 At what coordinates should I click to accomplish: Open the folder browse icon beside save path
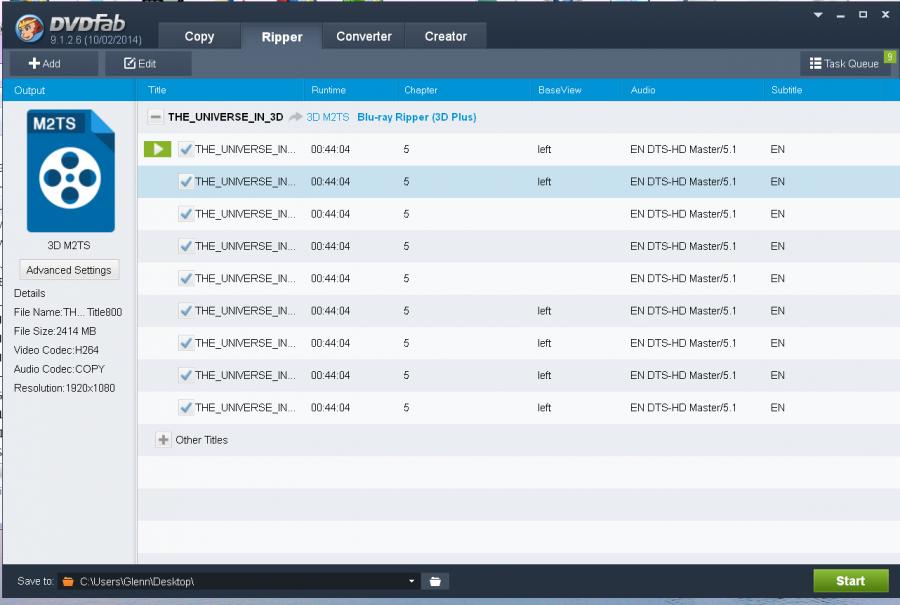435,581
